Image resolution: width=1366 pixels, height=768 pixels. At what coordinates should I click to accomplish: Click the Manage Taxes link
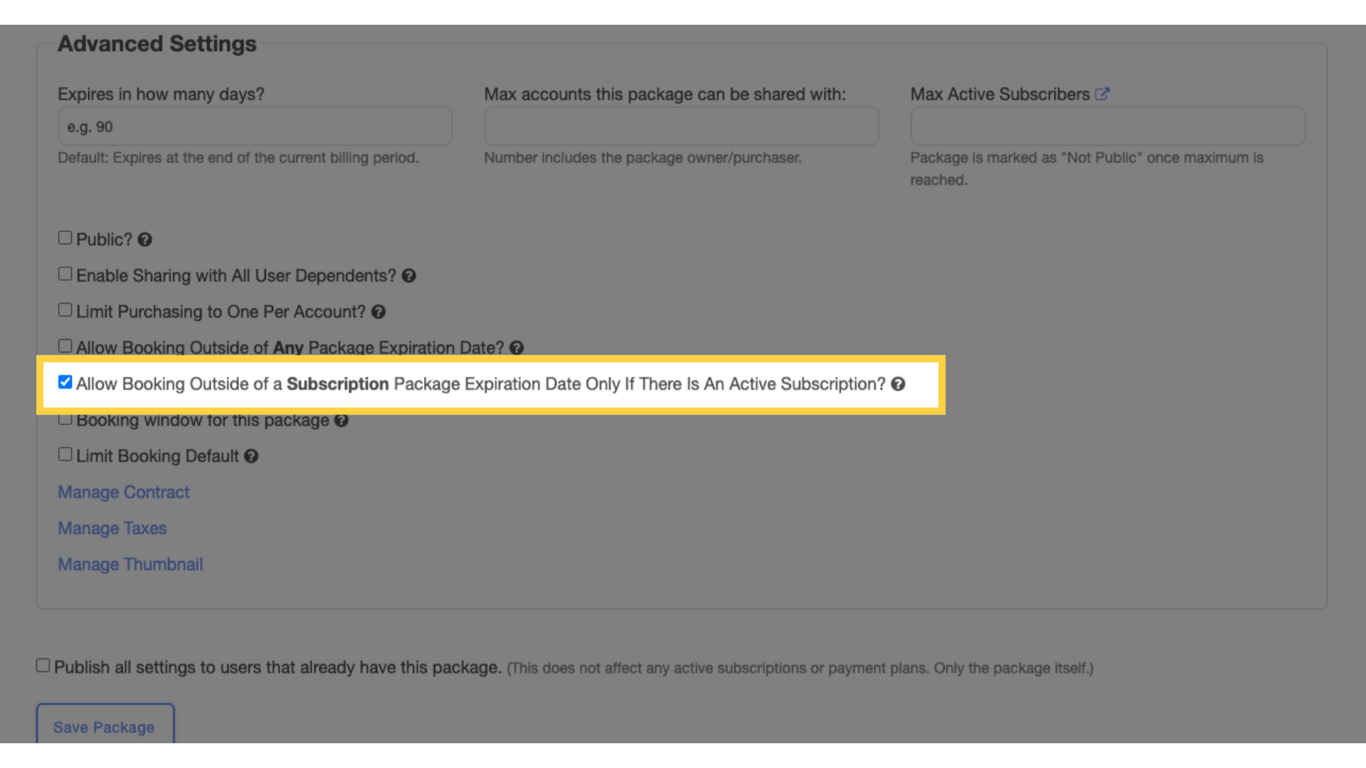click(112, 528)
